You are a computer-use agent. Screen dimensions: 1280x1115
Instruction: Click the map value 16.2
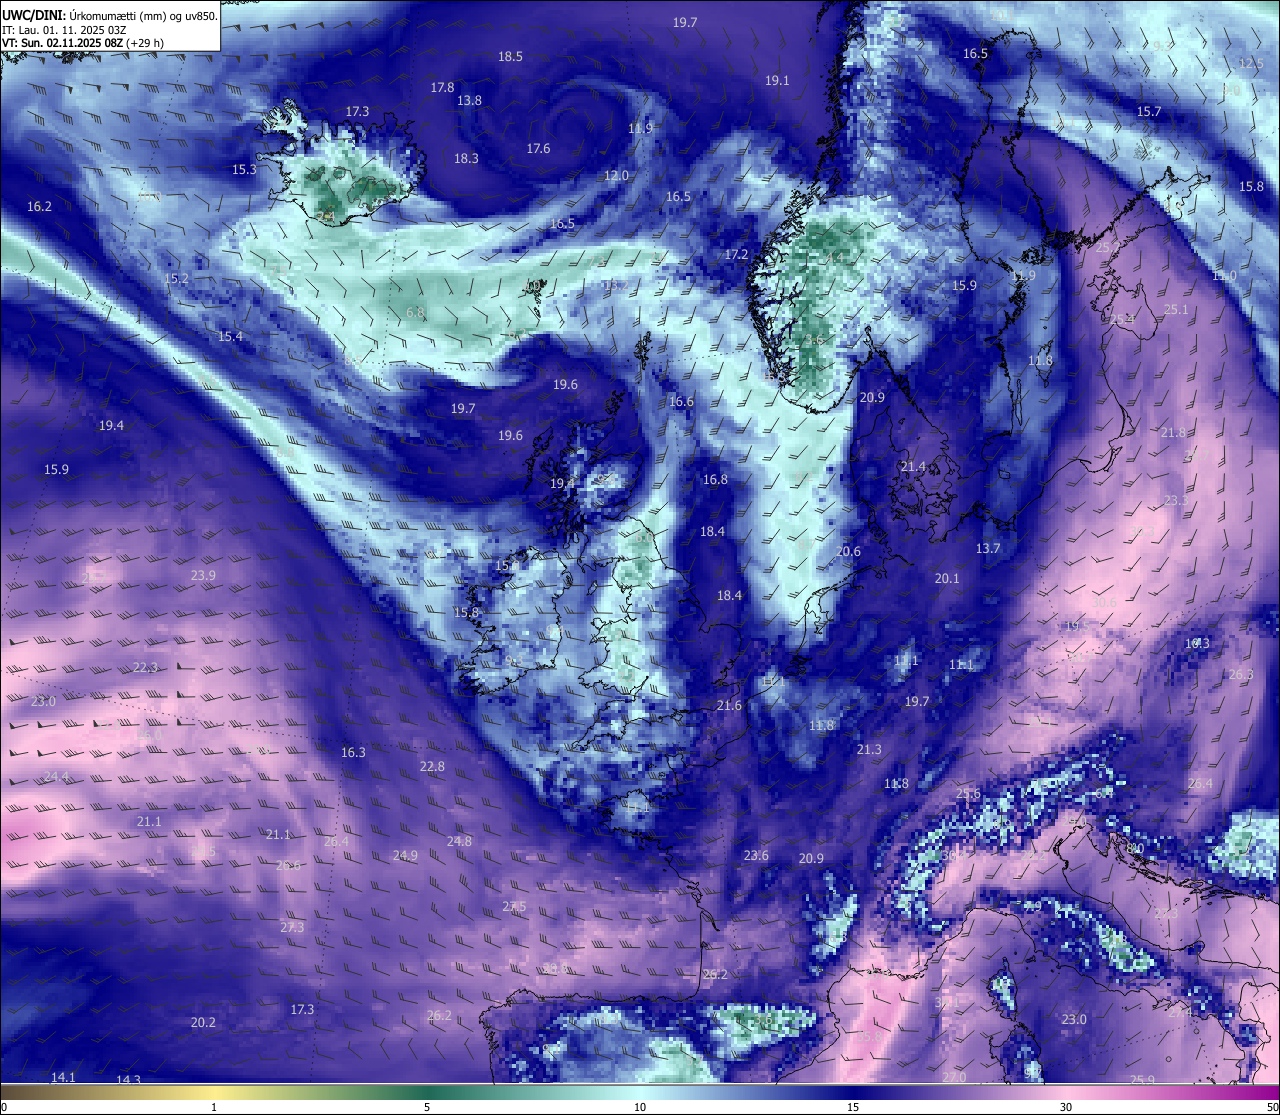[x=39, y=207]
